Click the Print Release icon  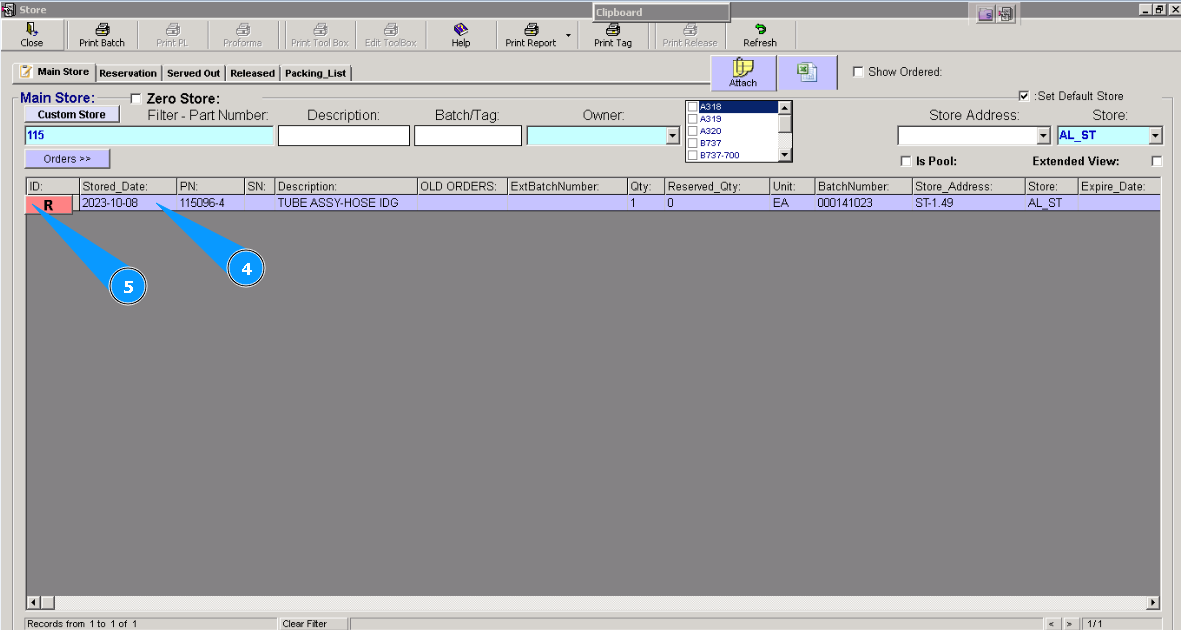[x=690, y=35]
